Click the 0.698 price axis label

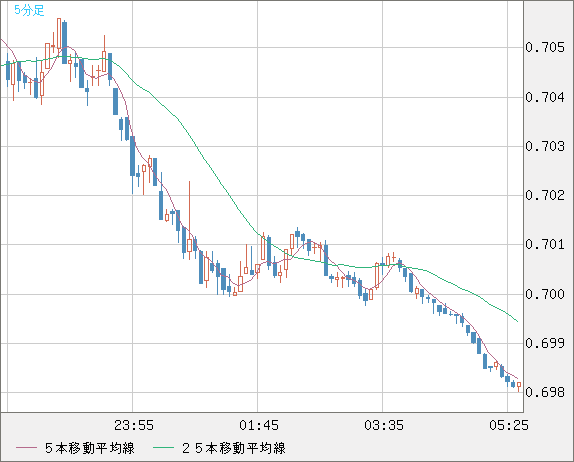coord(545,392)
